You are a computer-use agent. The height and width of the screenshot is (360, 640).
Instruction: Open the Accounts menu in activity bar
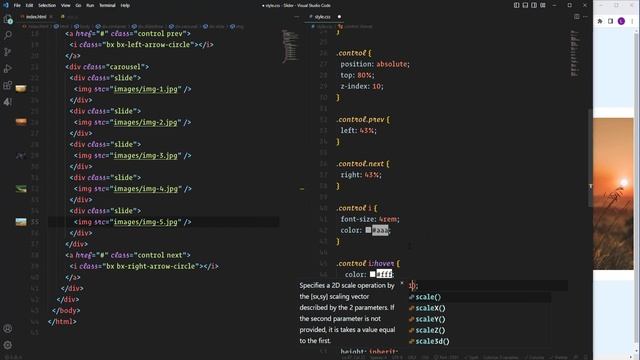point(8,329)
